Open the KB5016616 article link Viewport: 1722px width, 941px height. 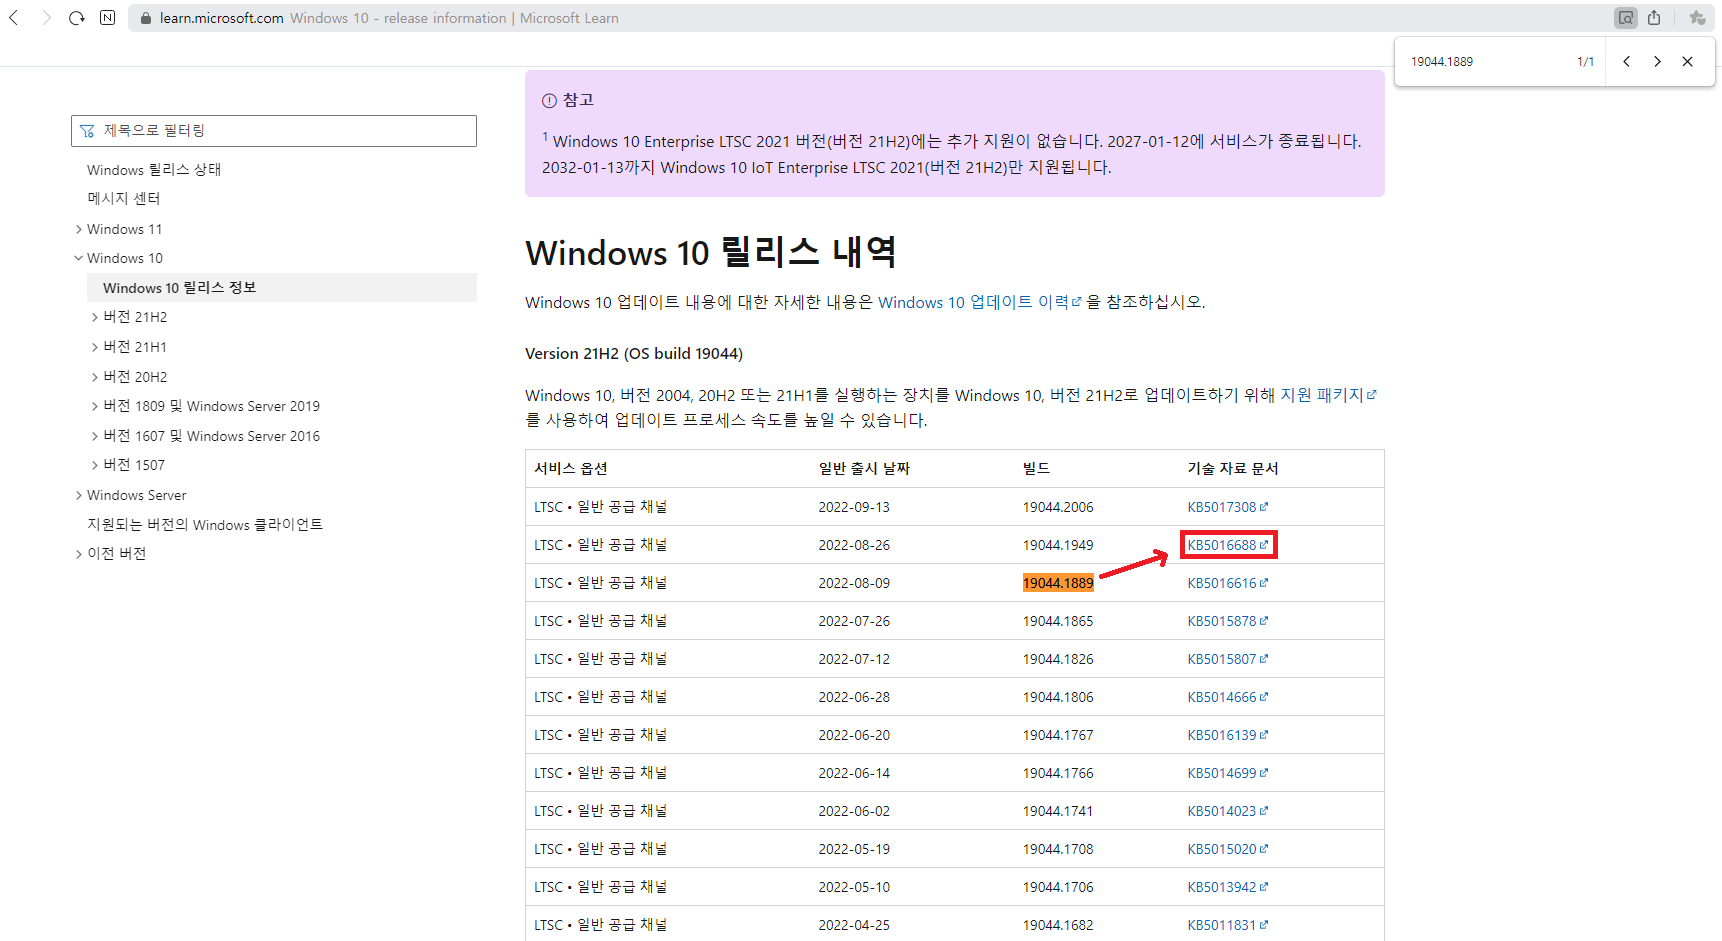point(1227,583)
